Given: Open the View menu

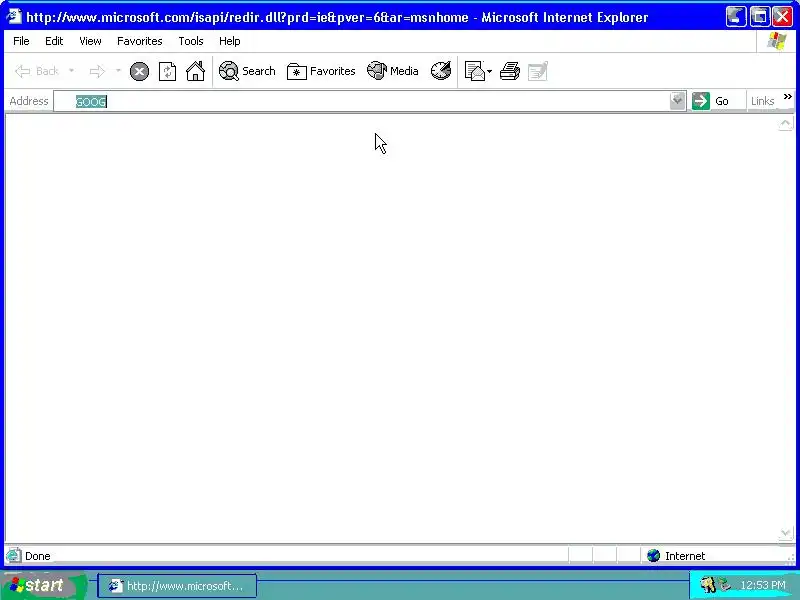Looking at the screenshot, I should [90, 41].
